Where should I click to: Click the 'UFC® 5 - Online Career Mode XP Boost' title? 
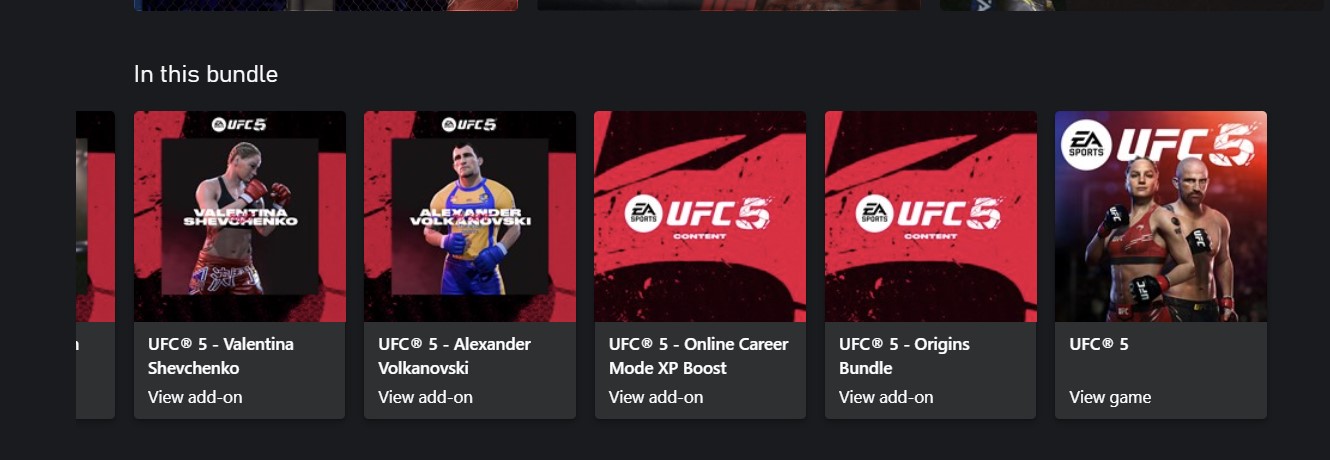tap(698, 356)
